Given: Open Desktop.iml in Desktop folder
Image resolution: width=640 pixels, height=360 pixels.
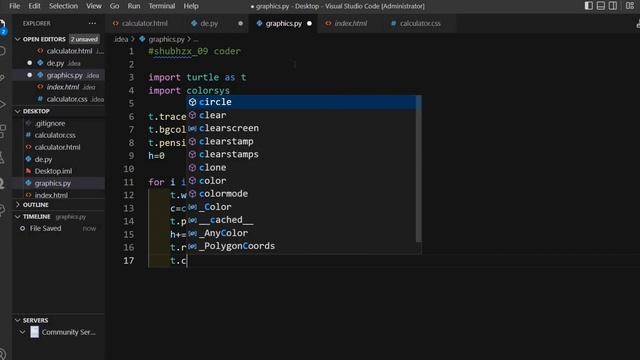Looking at the screenshot, I should [59, 171].
